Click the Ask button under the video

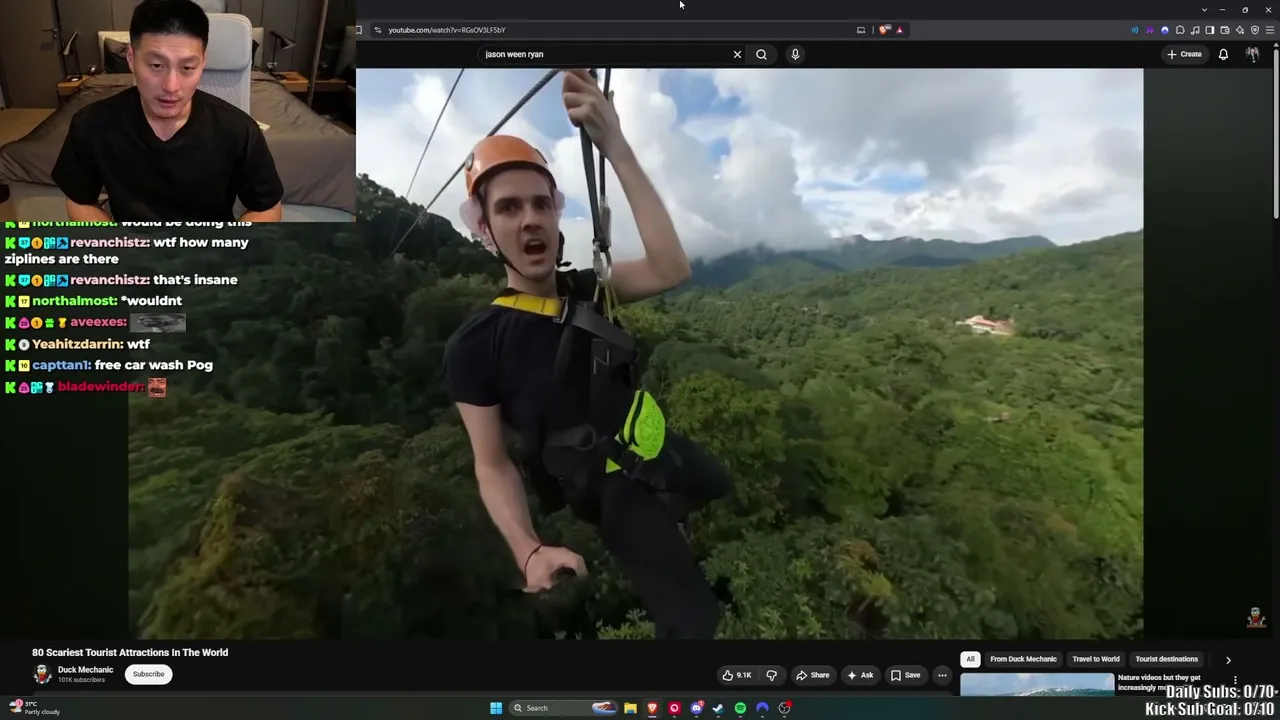859,675
